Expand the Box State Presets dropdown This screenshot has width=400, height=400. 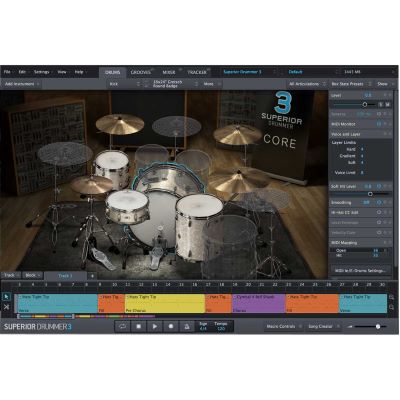(x=350, y=84)
